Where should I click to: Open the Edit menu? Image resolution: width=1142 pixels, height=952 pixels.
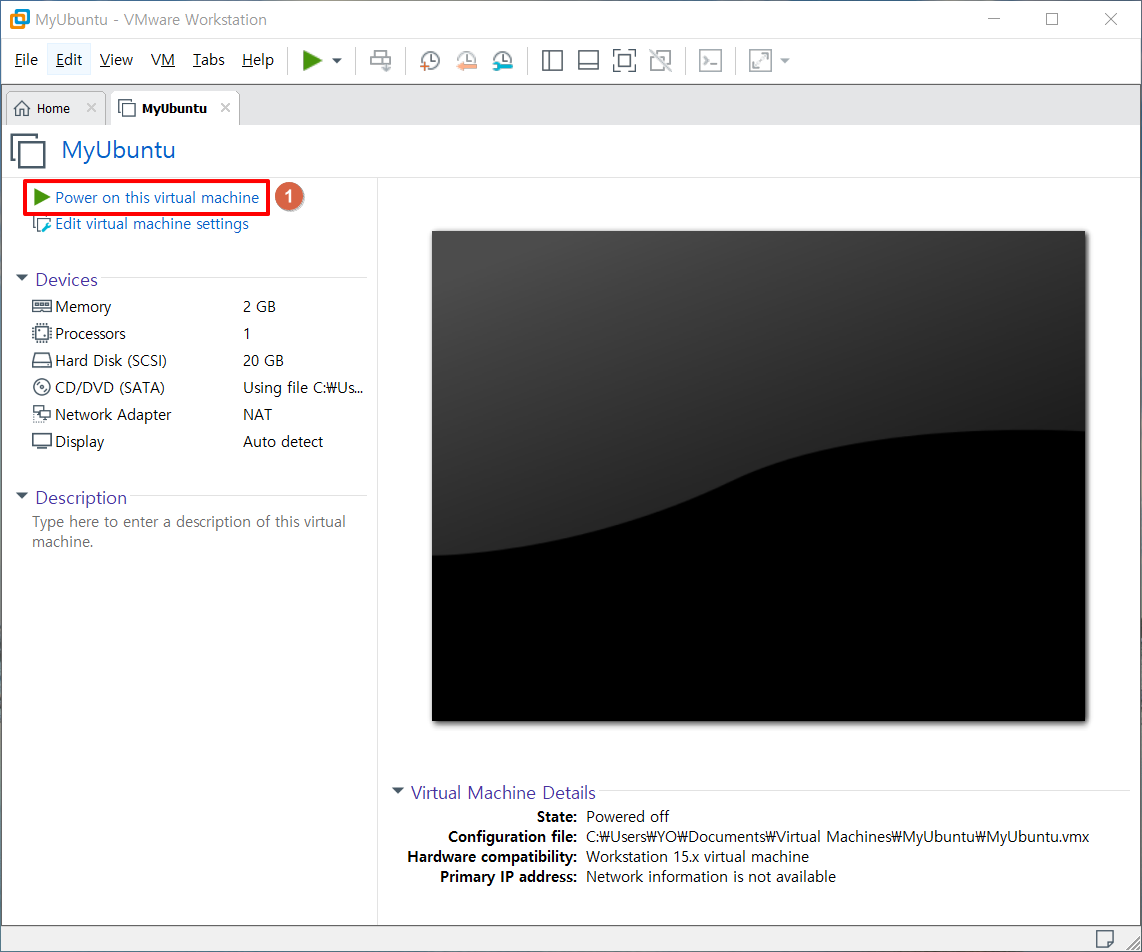click(68, 60)
